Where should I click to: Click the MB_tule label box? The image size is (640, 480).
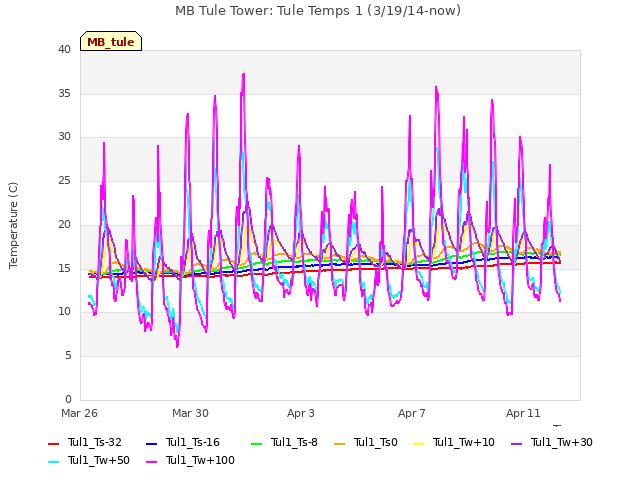[111, 41]
